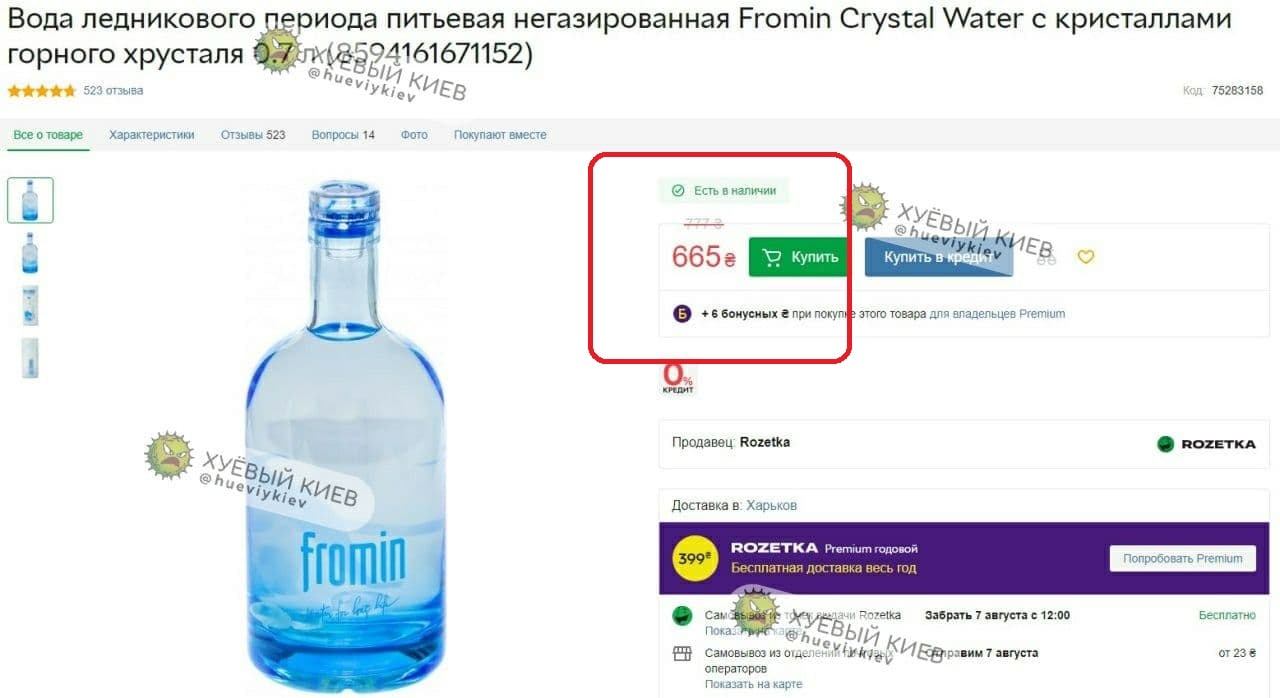The width and height of the screenshot is (1280, 698).
Task: Click the green Rozetka pickup point icon
Action: click(682, 616)
